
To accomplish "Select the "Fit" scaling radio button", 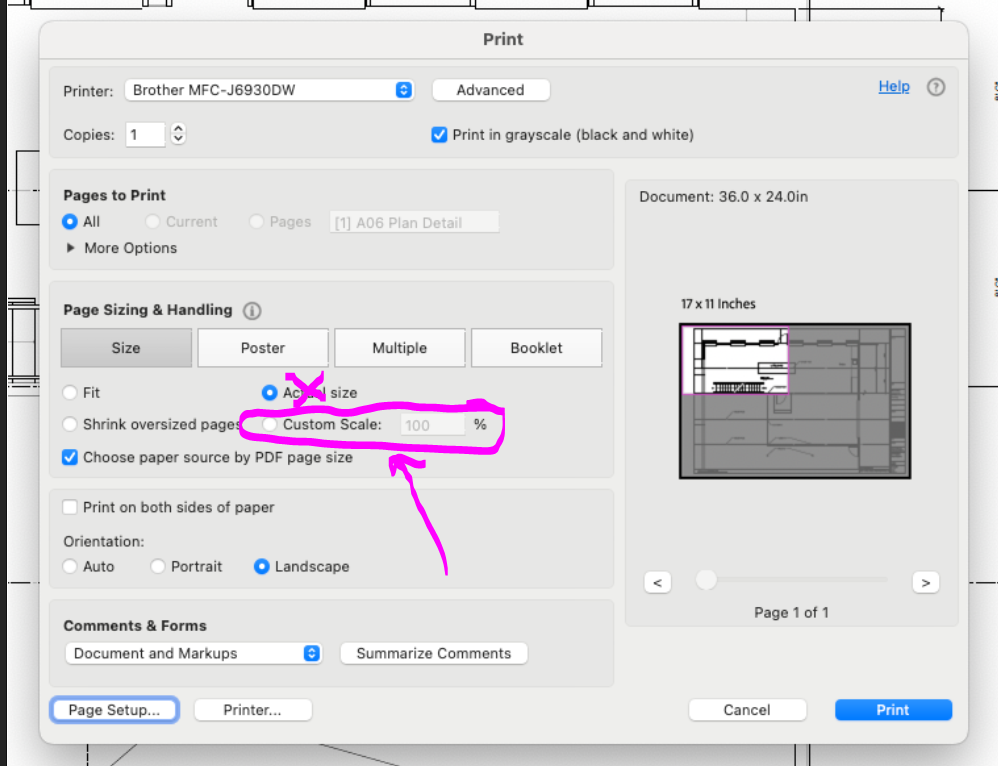I will [x=70, y=393].
